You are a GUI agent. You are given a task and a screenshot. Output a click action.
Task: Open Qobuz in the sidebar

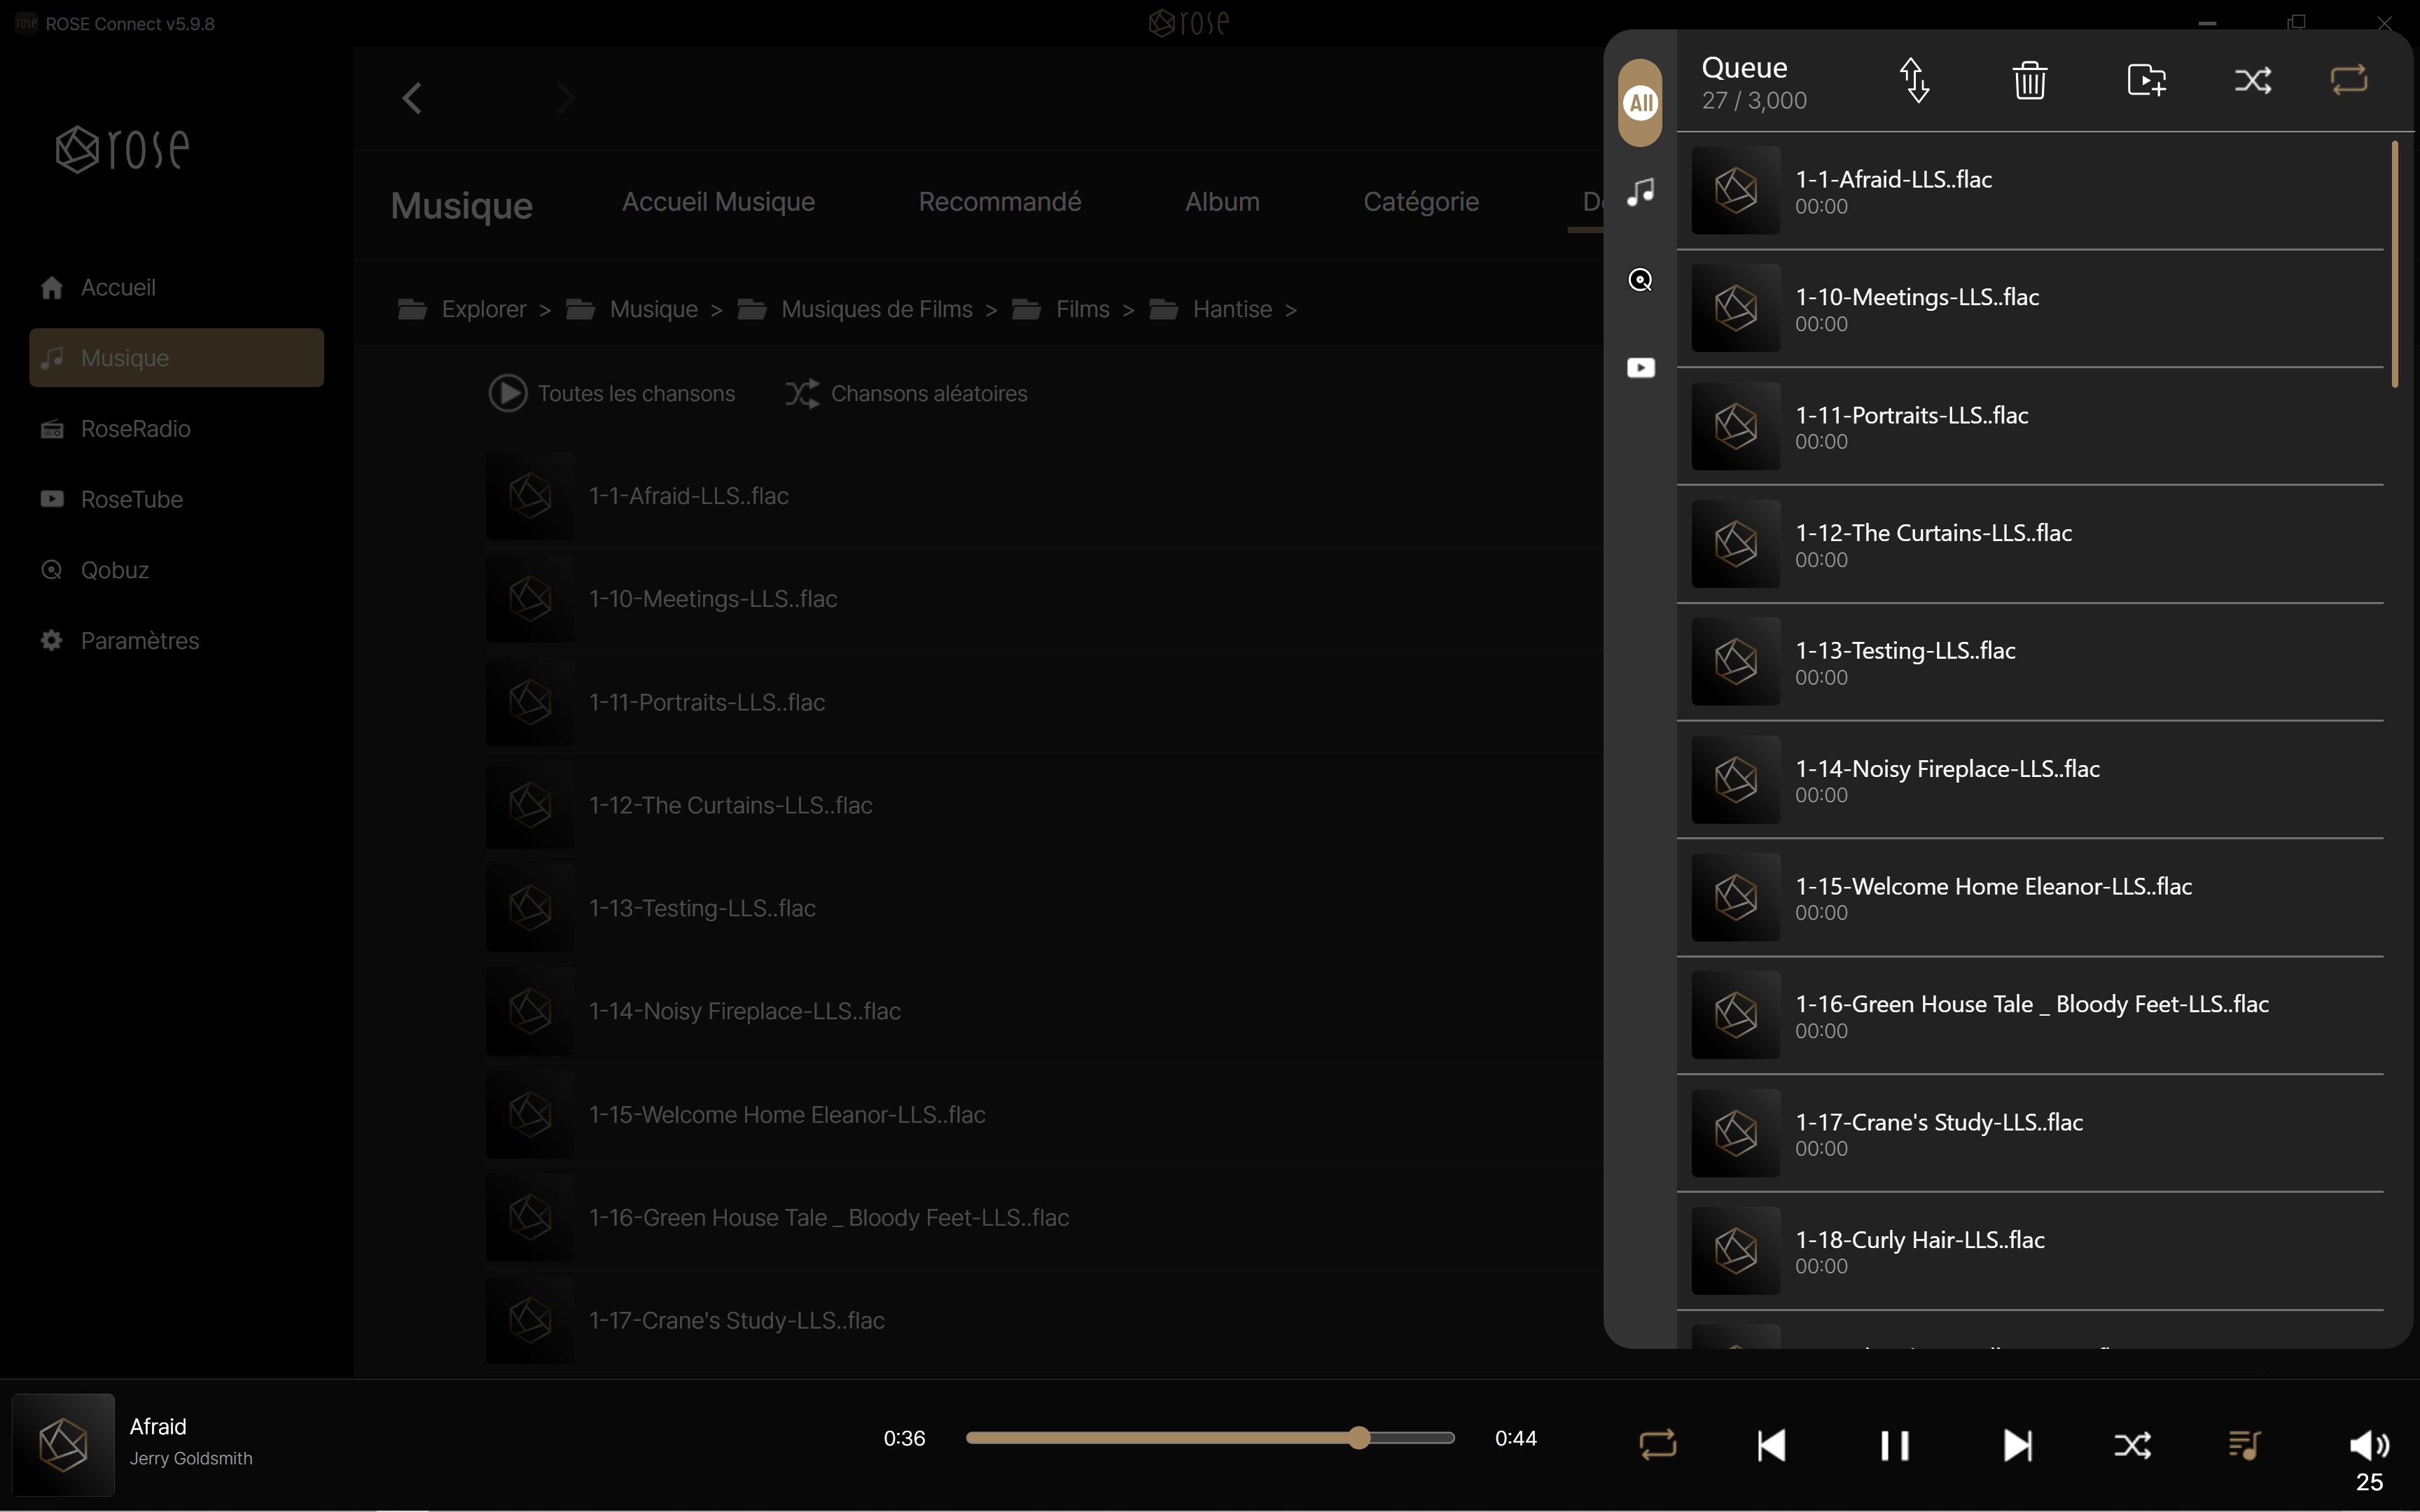(x=176, y=570)
